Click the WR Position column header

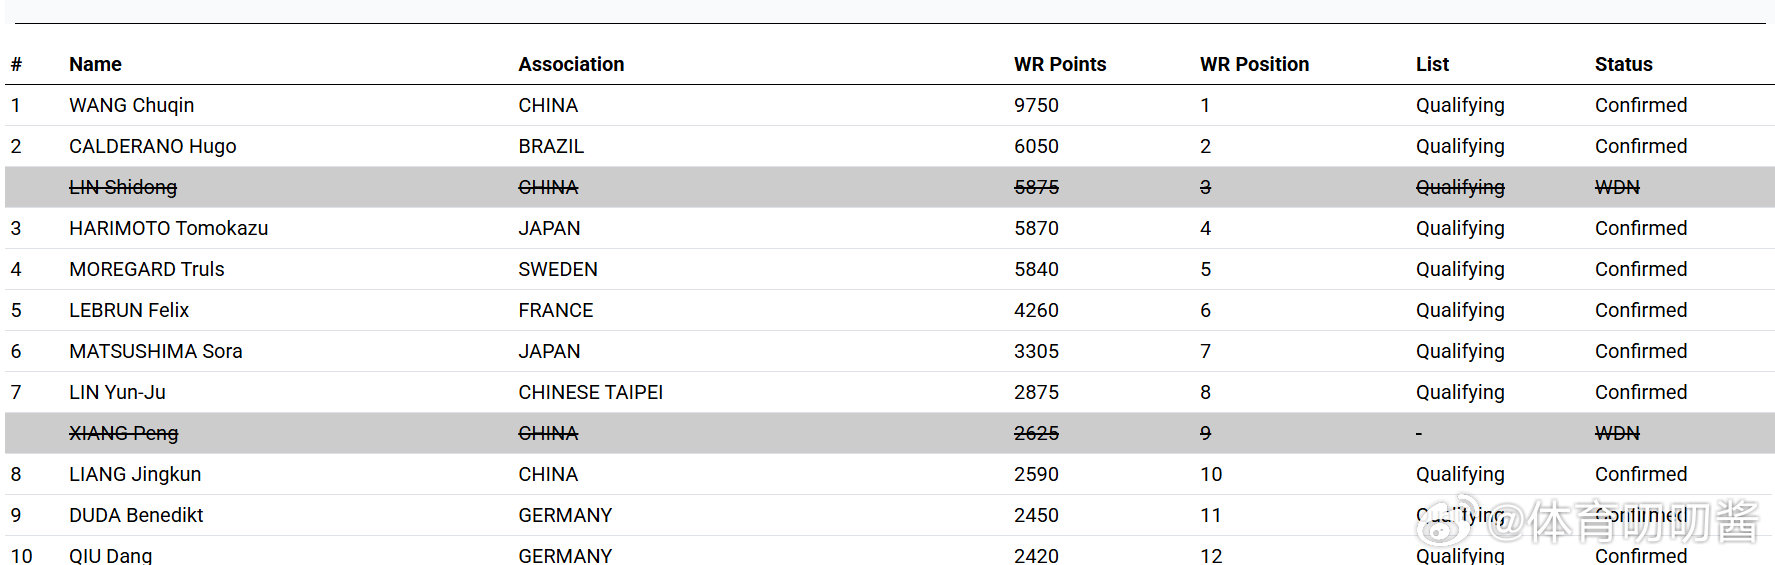tap(1253, 64)
